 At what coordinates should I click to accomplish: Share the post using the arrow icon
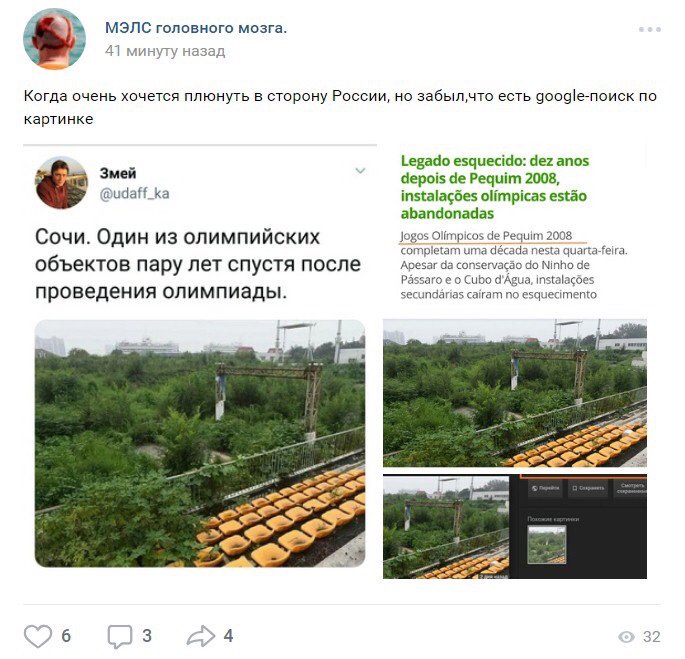point(201,636)
